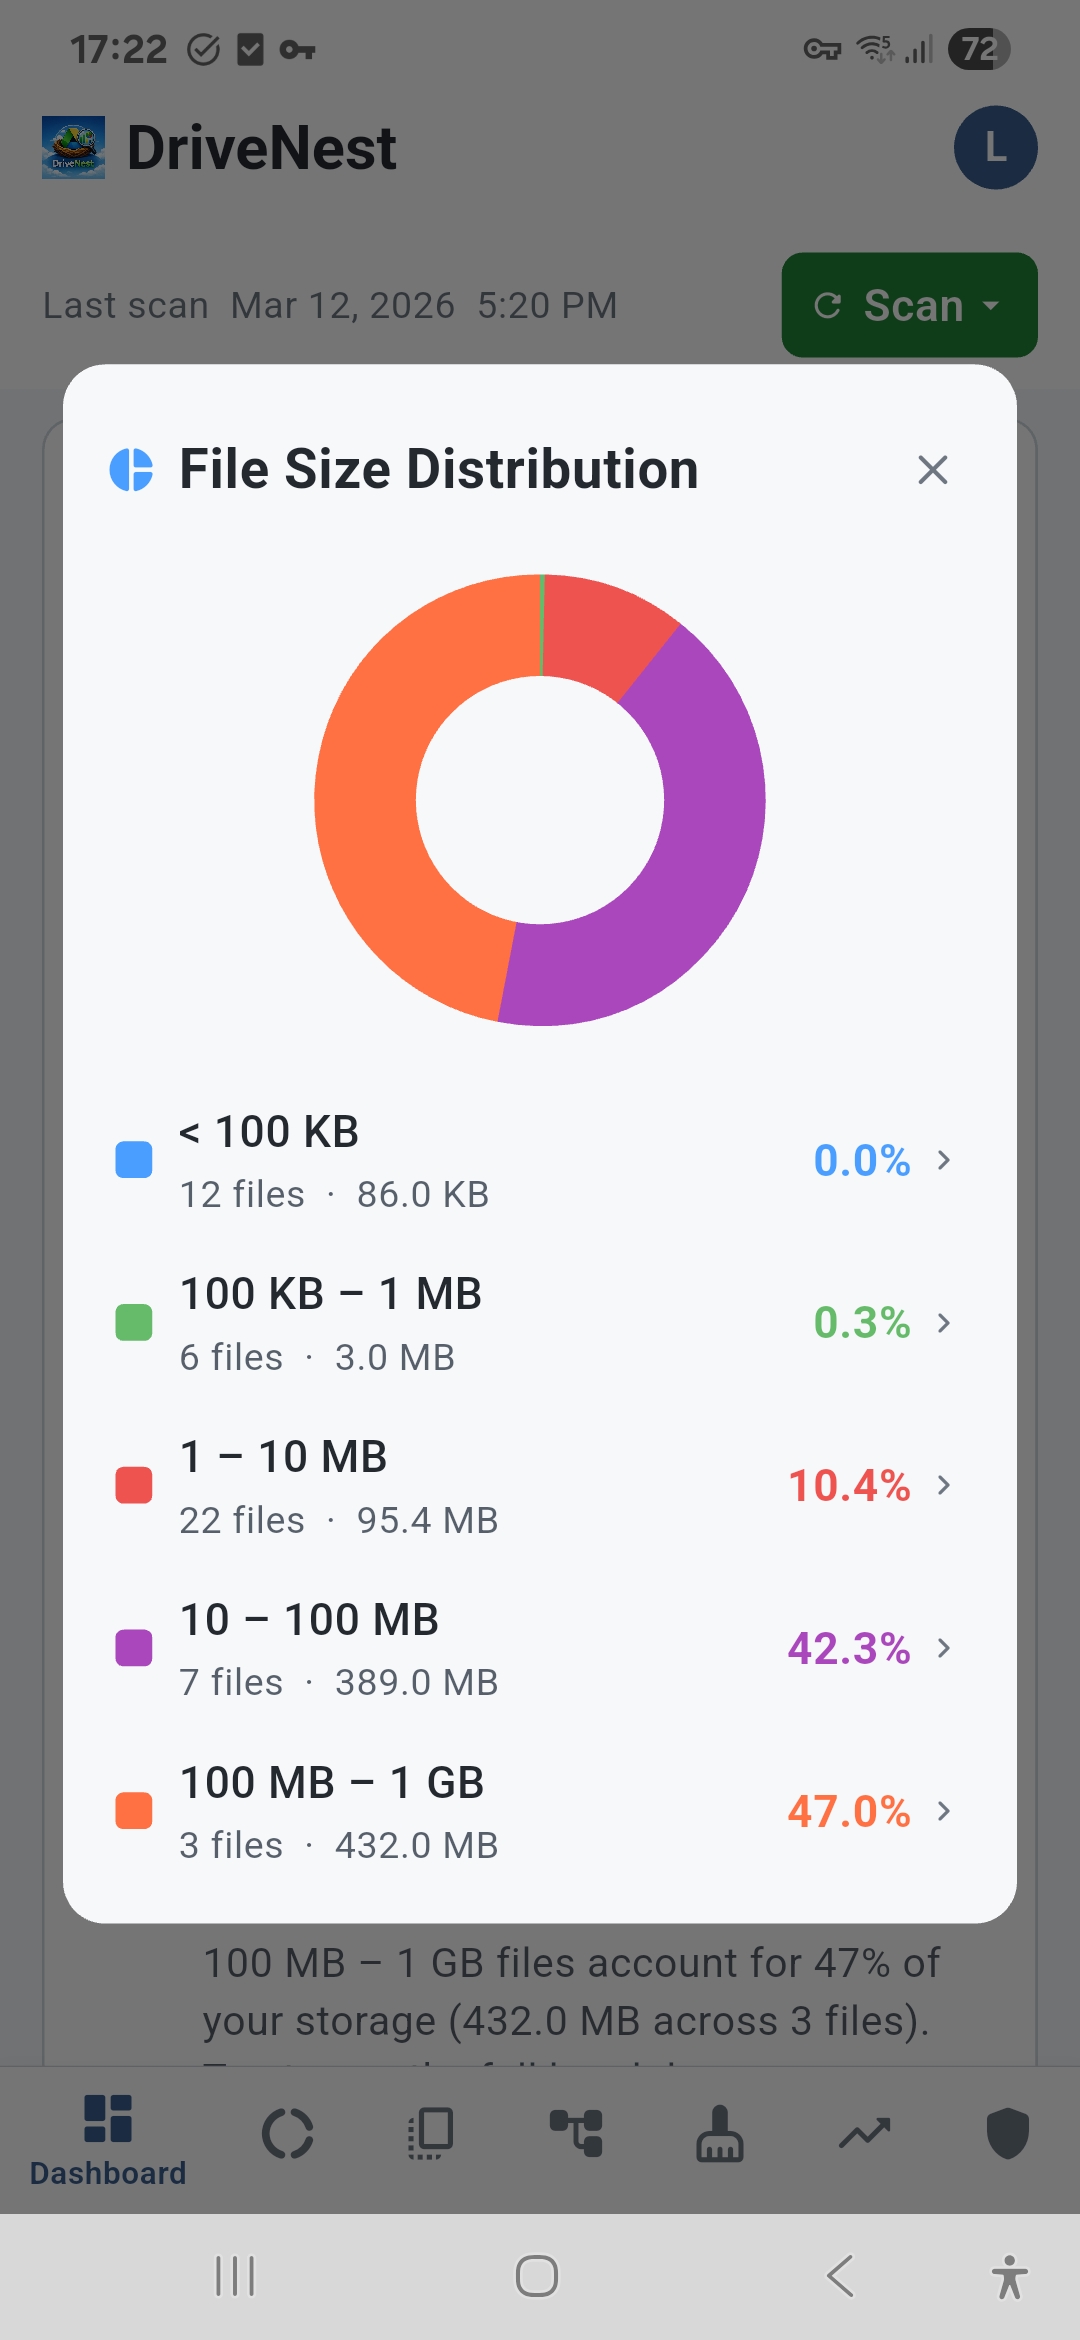
Task: Select the cleaner brush tool icon
Action: click(x=719, y=2130)
